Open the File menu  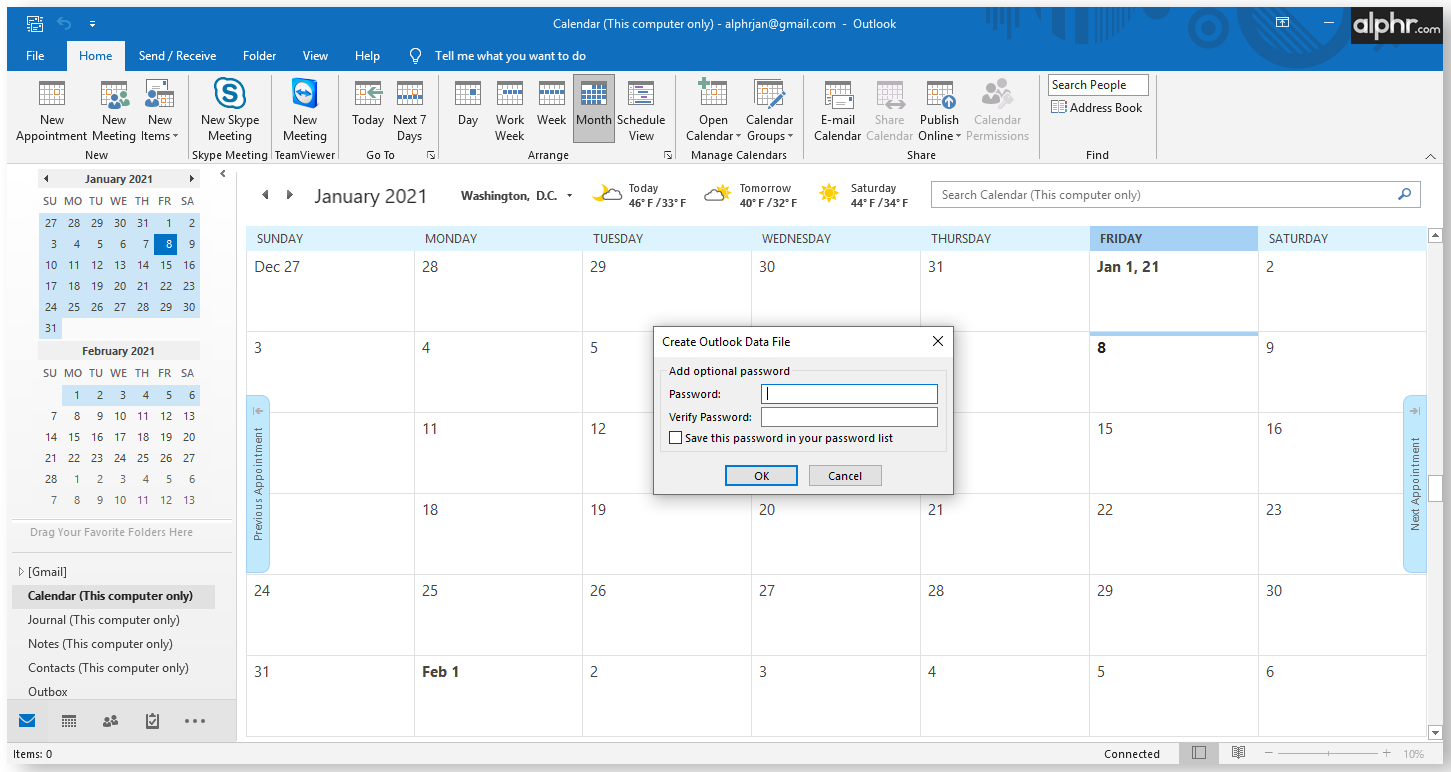35,56
